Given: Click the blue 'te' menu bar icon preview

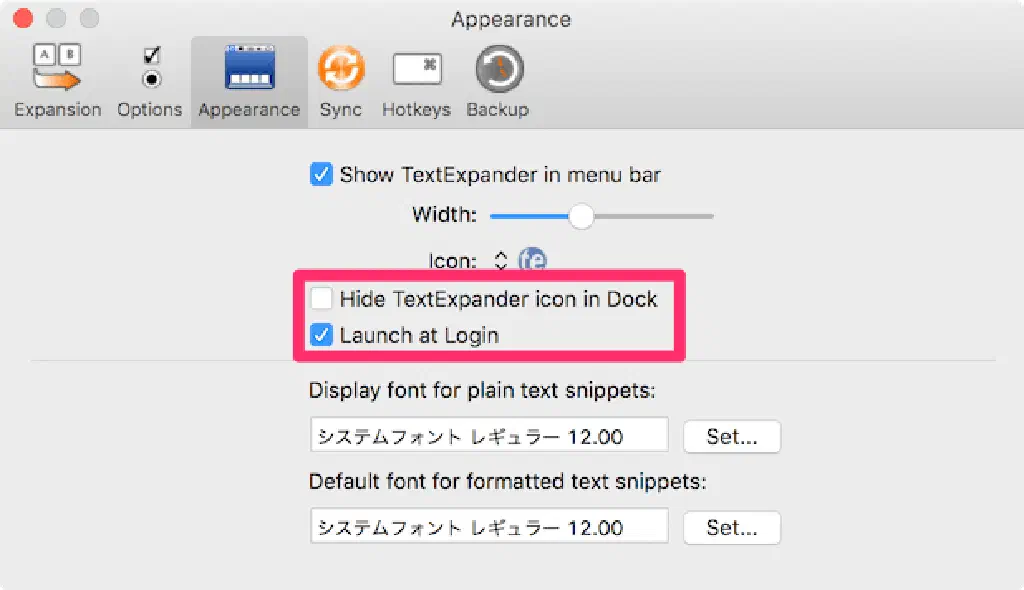Looking at the screenshot, I should 533,260.
